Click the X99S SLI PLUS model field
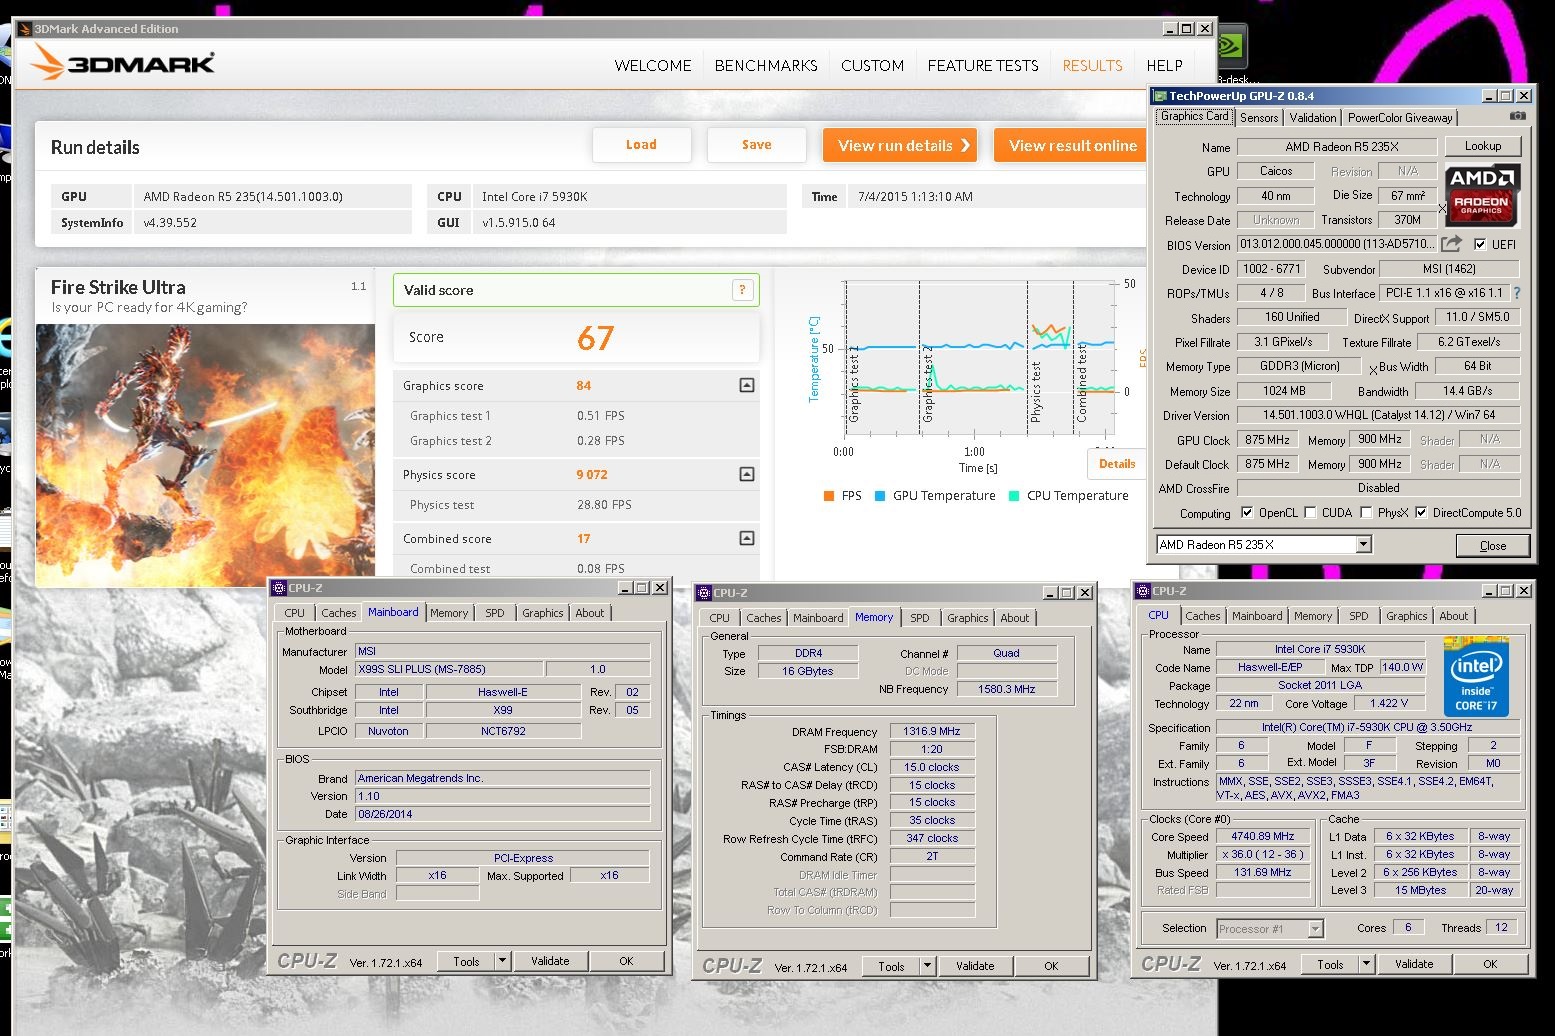 pos(447,669)
